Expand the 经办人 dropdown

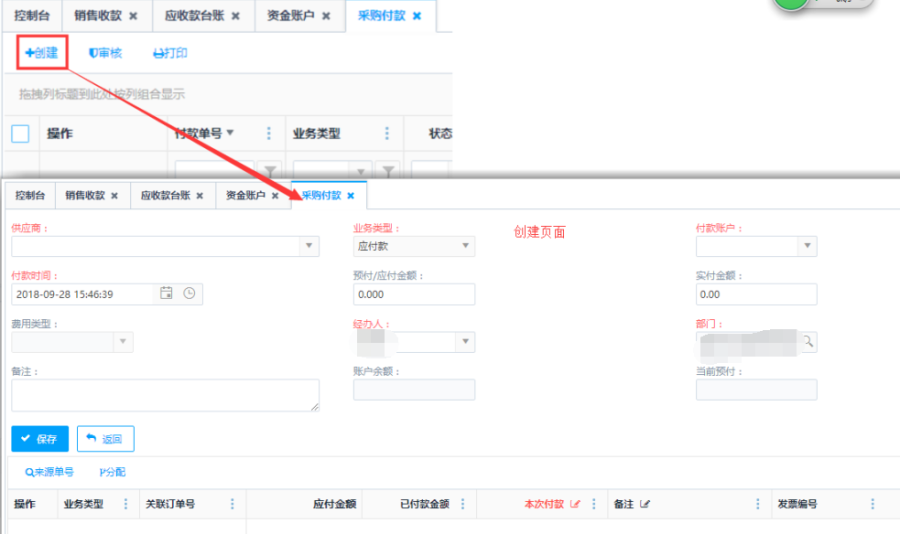coord(465,342)
